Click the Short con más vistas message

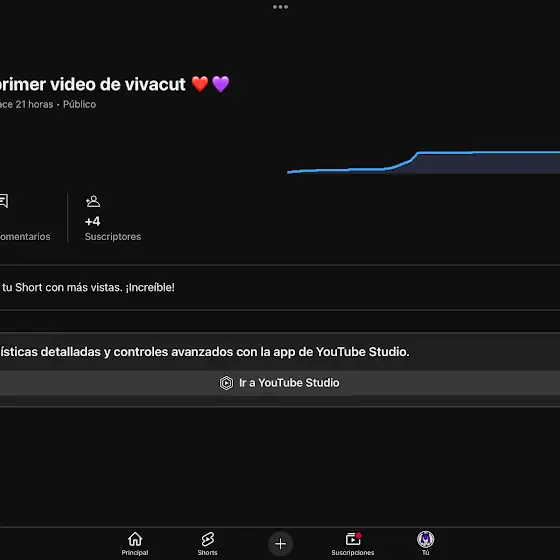(x=88, y=288)
